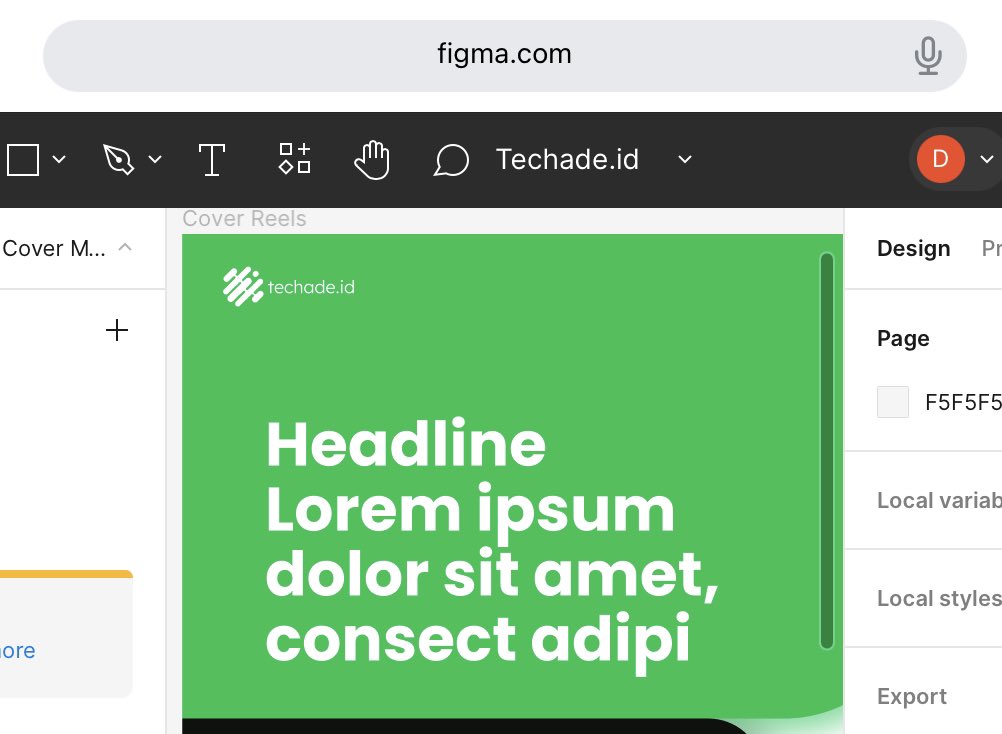Select the Frame tool in the toolbar
Viewport: 1002px width, 734px height.
22,158
